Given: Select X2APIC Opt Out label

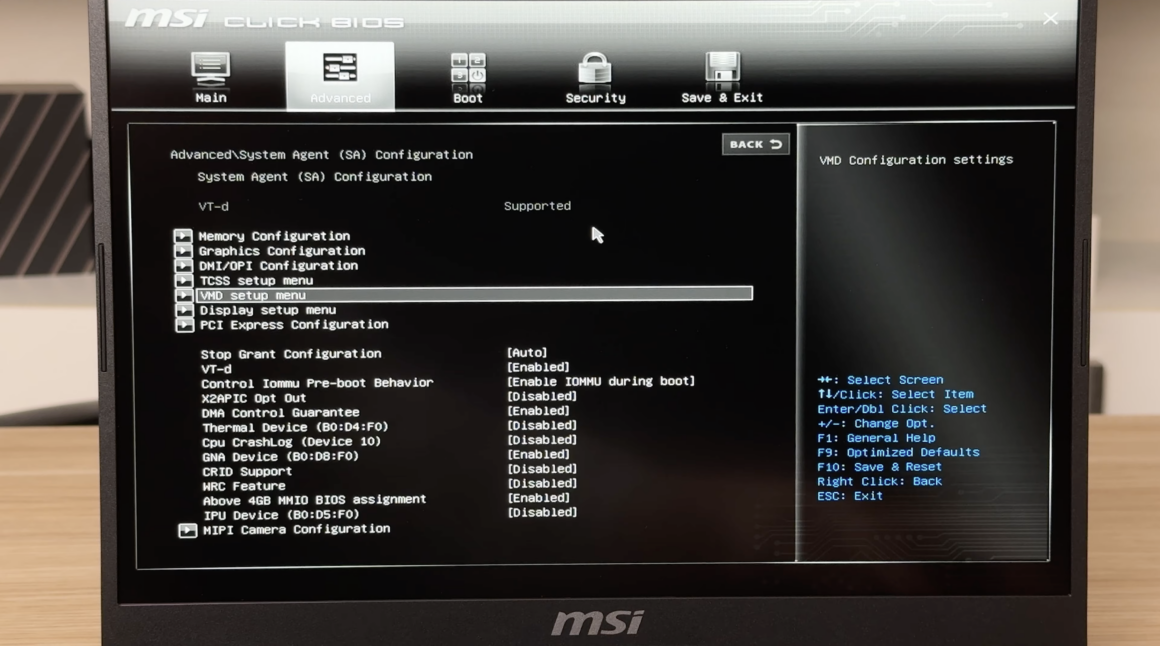Looking at the screenshot, I should [253, 398].
